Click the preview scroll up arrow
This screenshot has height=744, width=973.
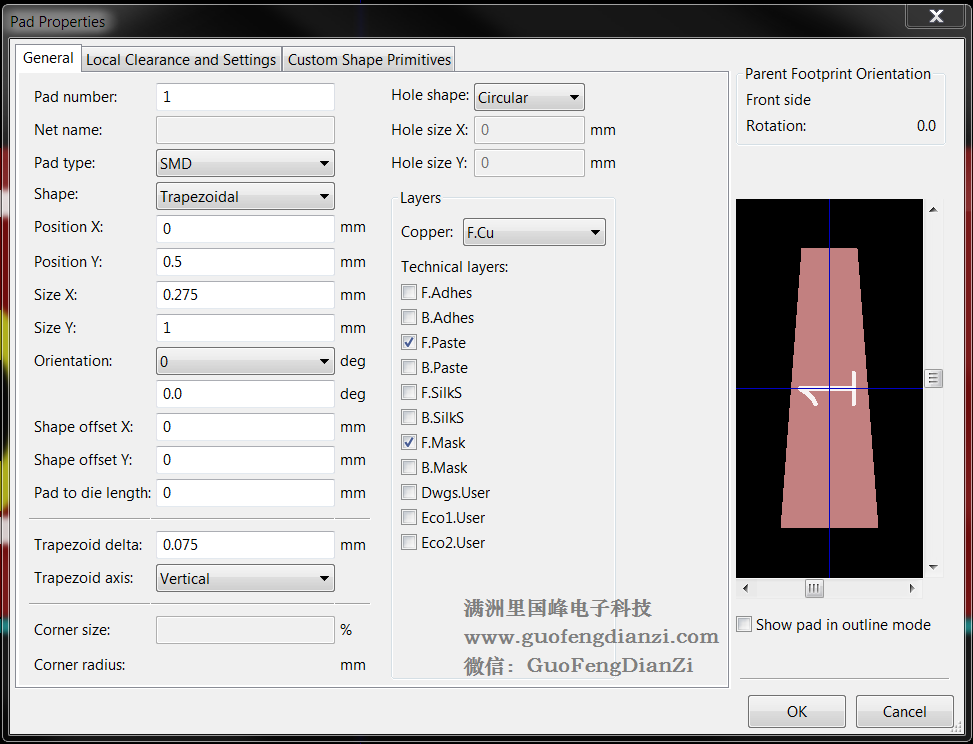[933, 210]
